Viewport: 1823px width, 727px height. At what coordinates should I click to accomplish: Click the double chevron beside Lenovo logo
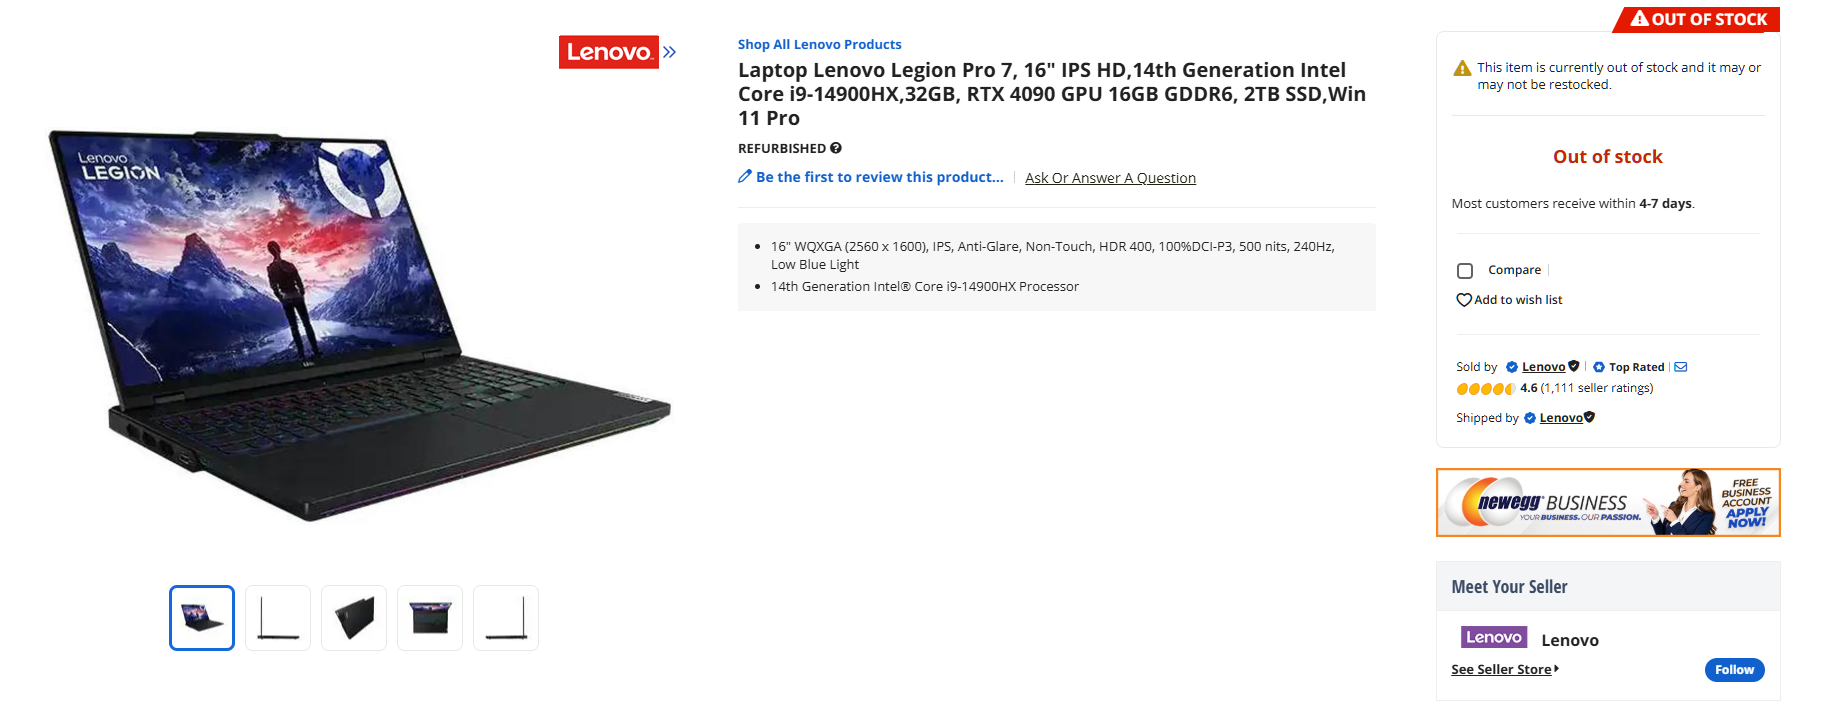(x=670, y=52)
